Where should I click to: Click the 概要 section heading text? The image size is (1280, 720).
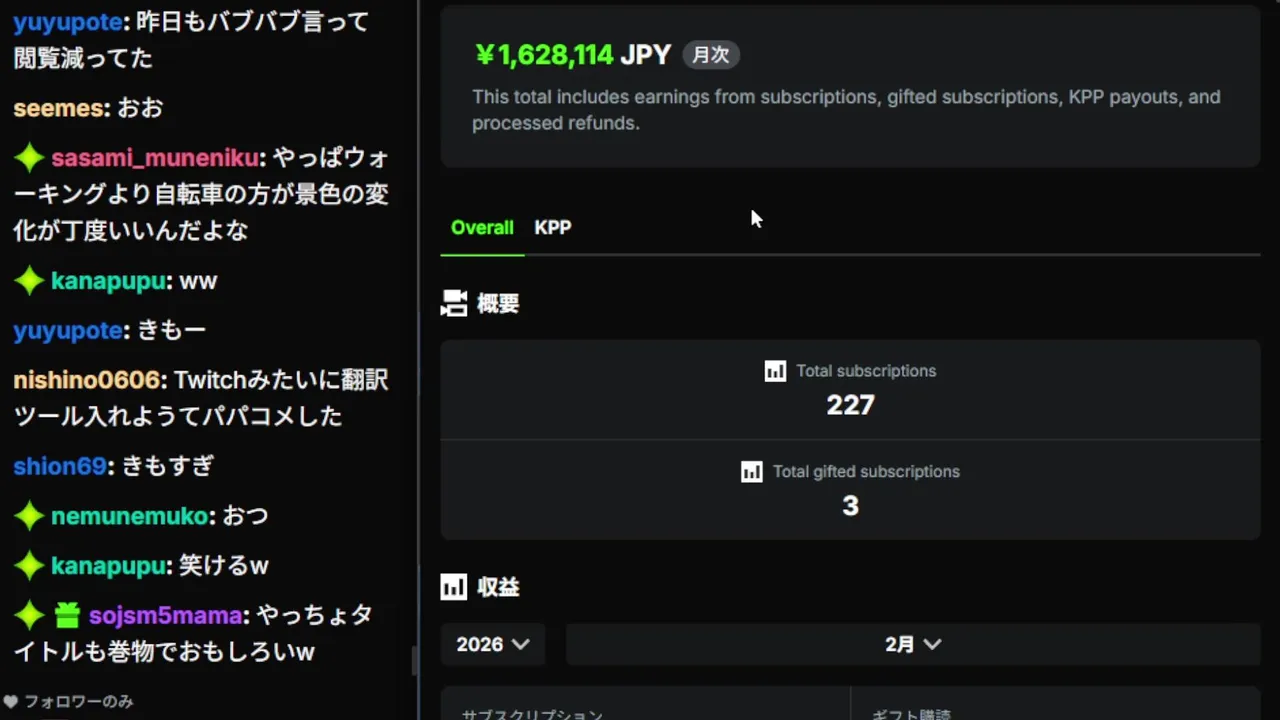click(x=498, y=303)
